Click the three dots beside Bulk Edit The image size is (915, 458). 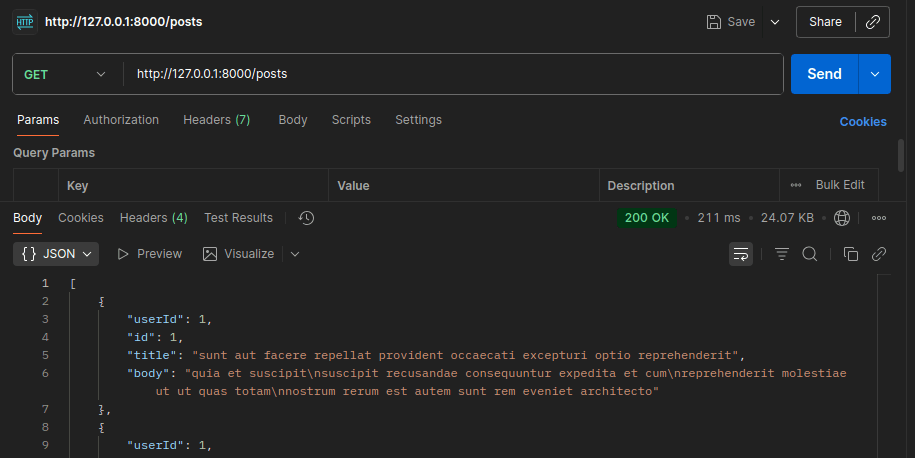pos(796,185)
